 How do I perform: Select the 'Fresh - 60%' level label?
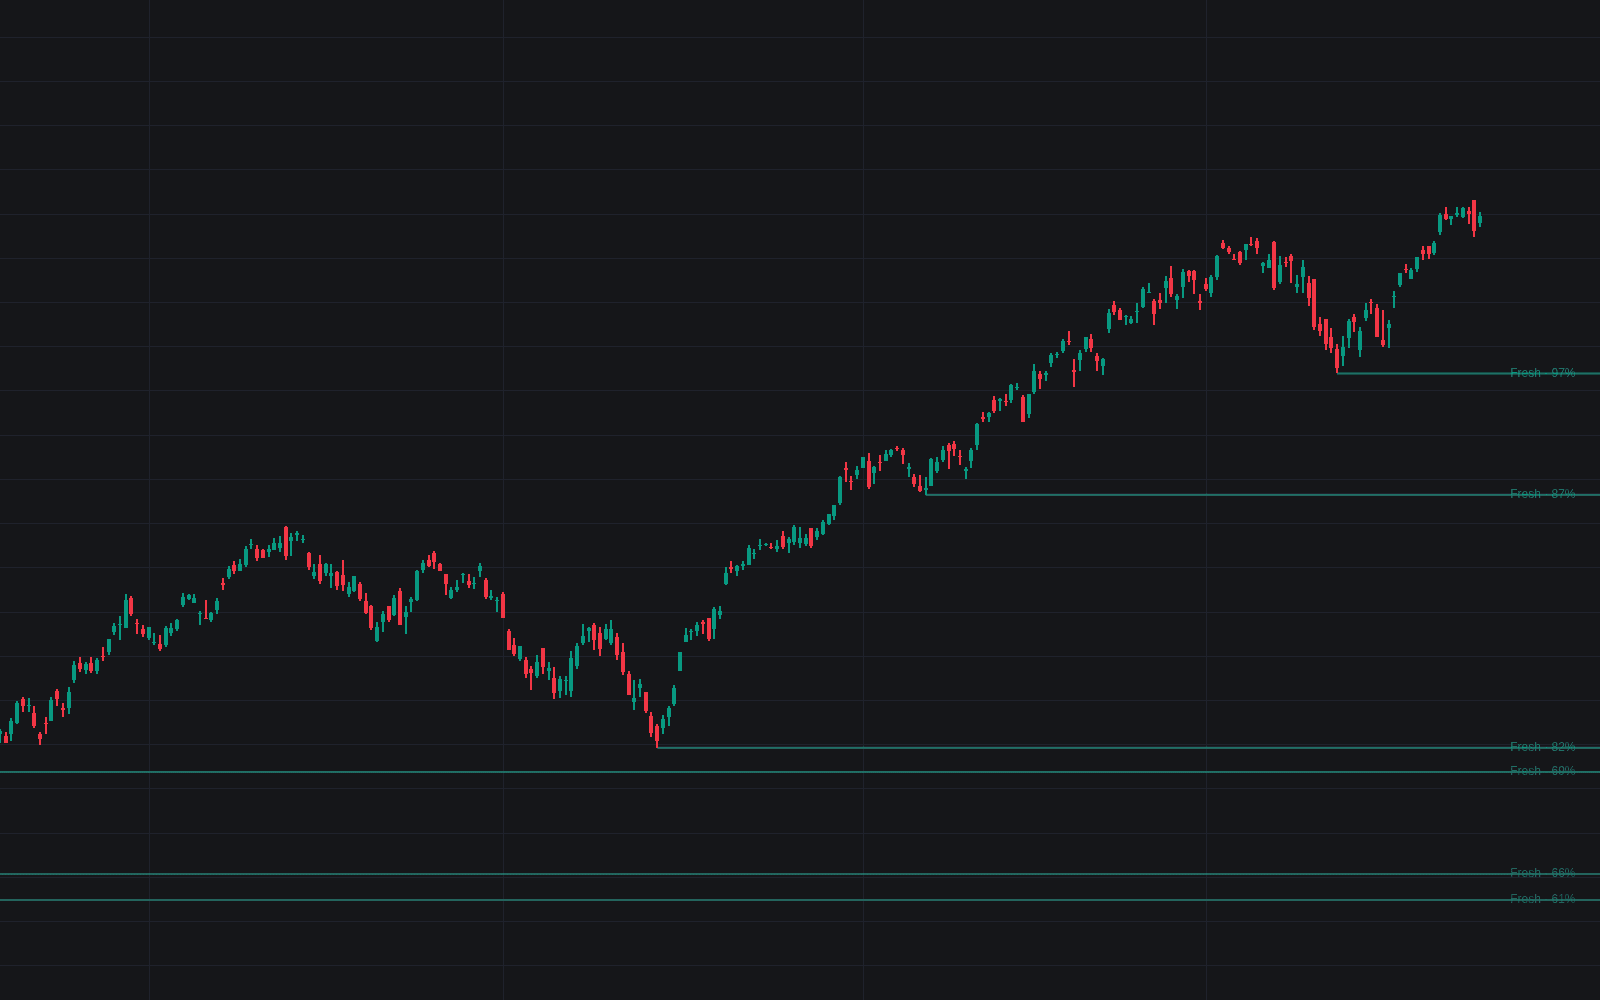[1542, 771]
